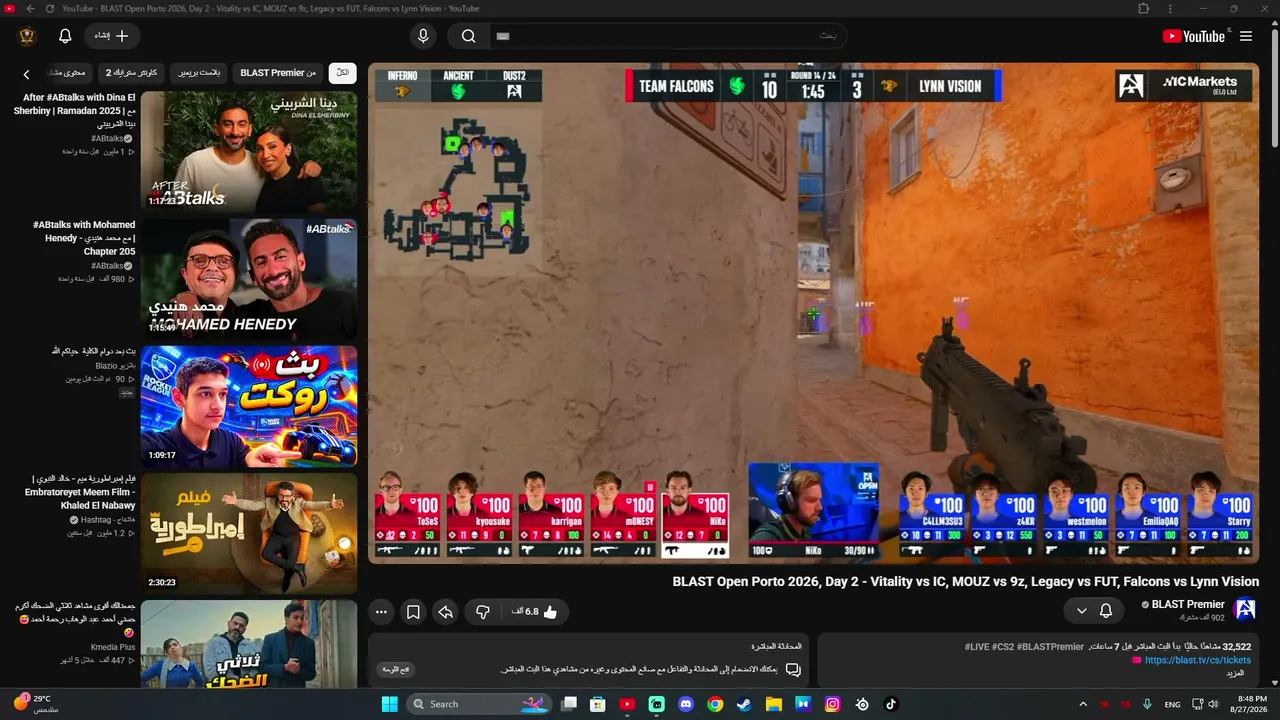Viewport: 1280px width, 720px height.
Task: Open the Hashtag channel link
Action: (110, 520)
